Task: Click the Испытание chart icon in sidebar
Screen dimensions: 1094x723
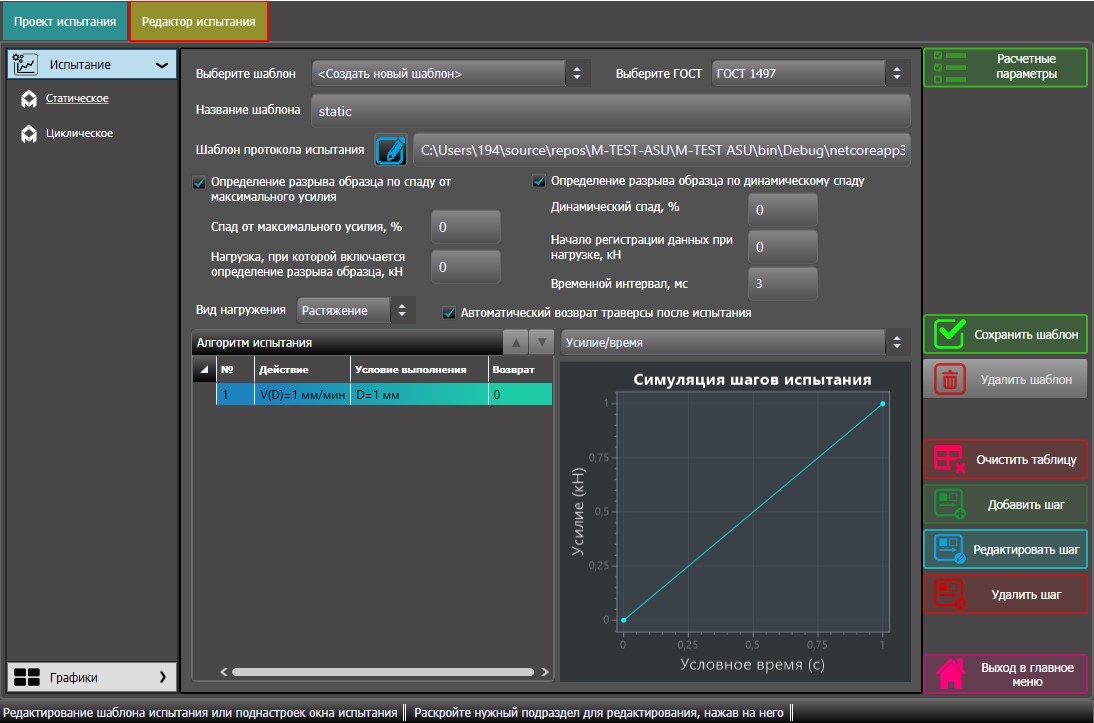Action: click(26, 64)
